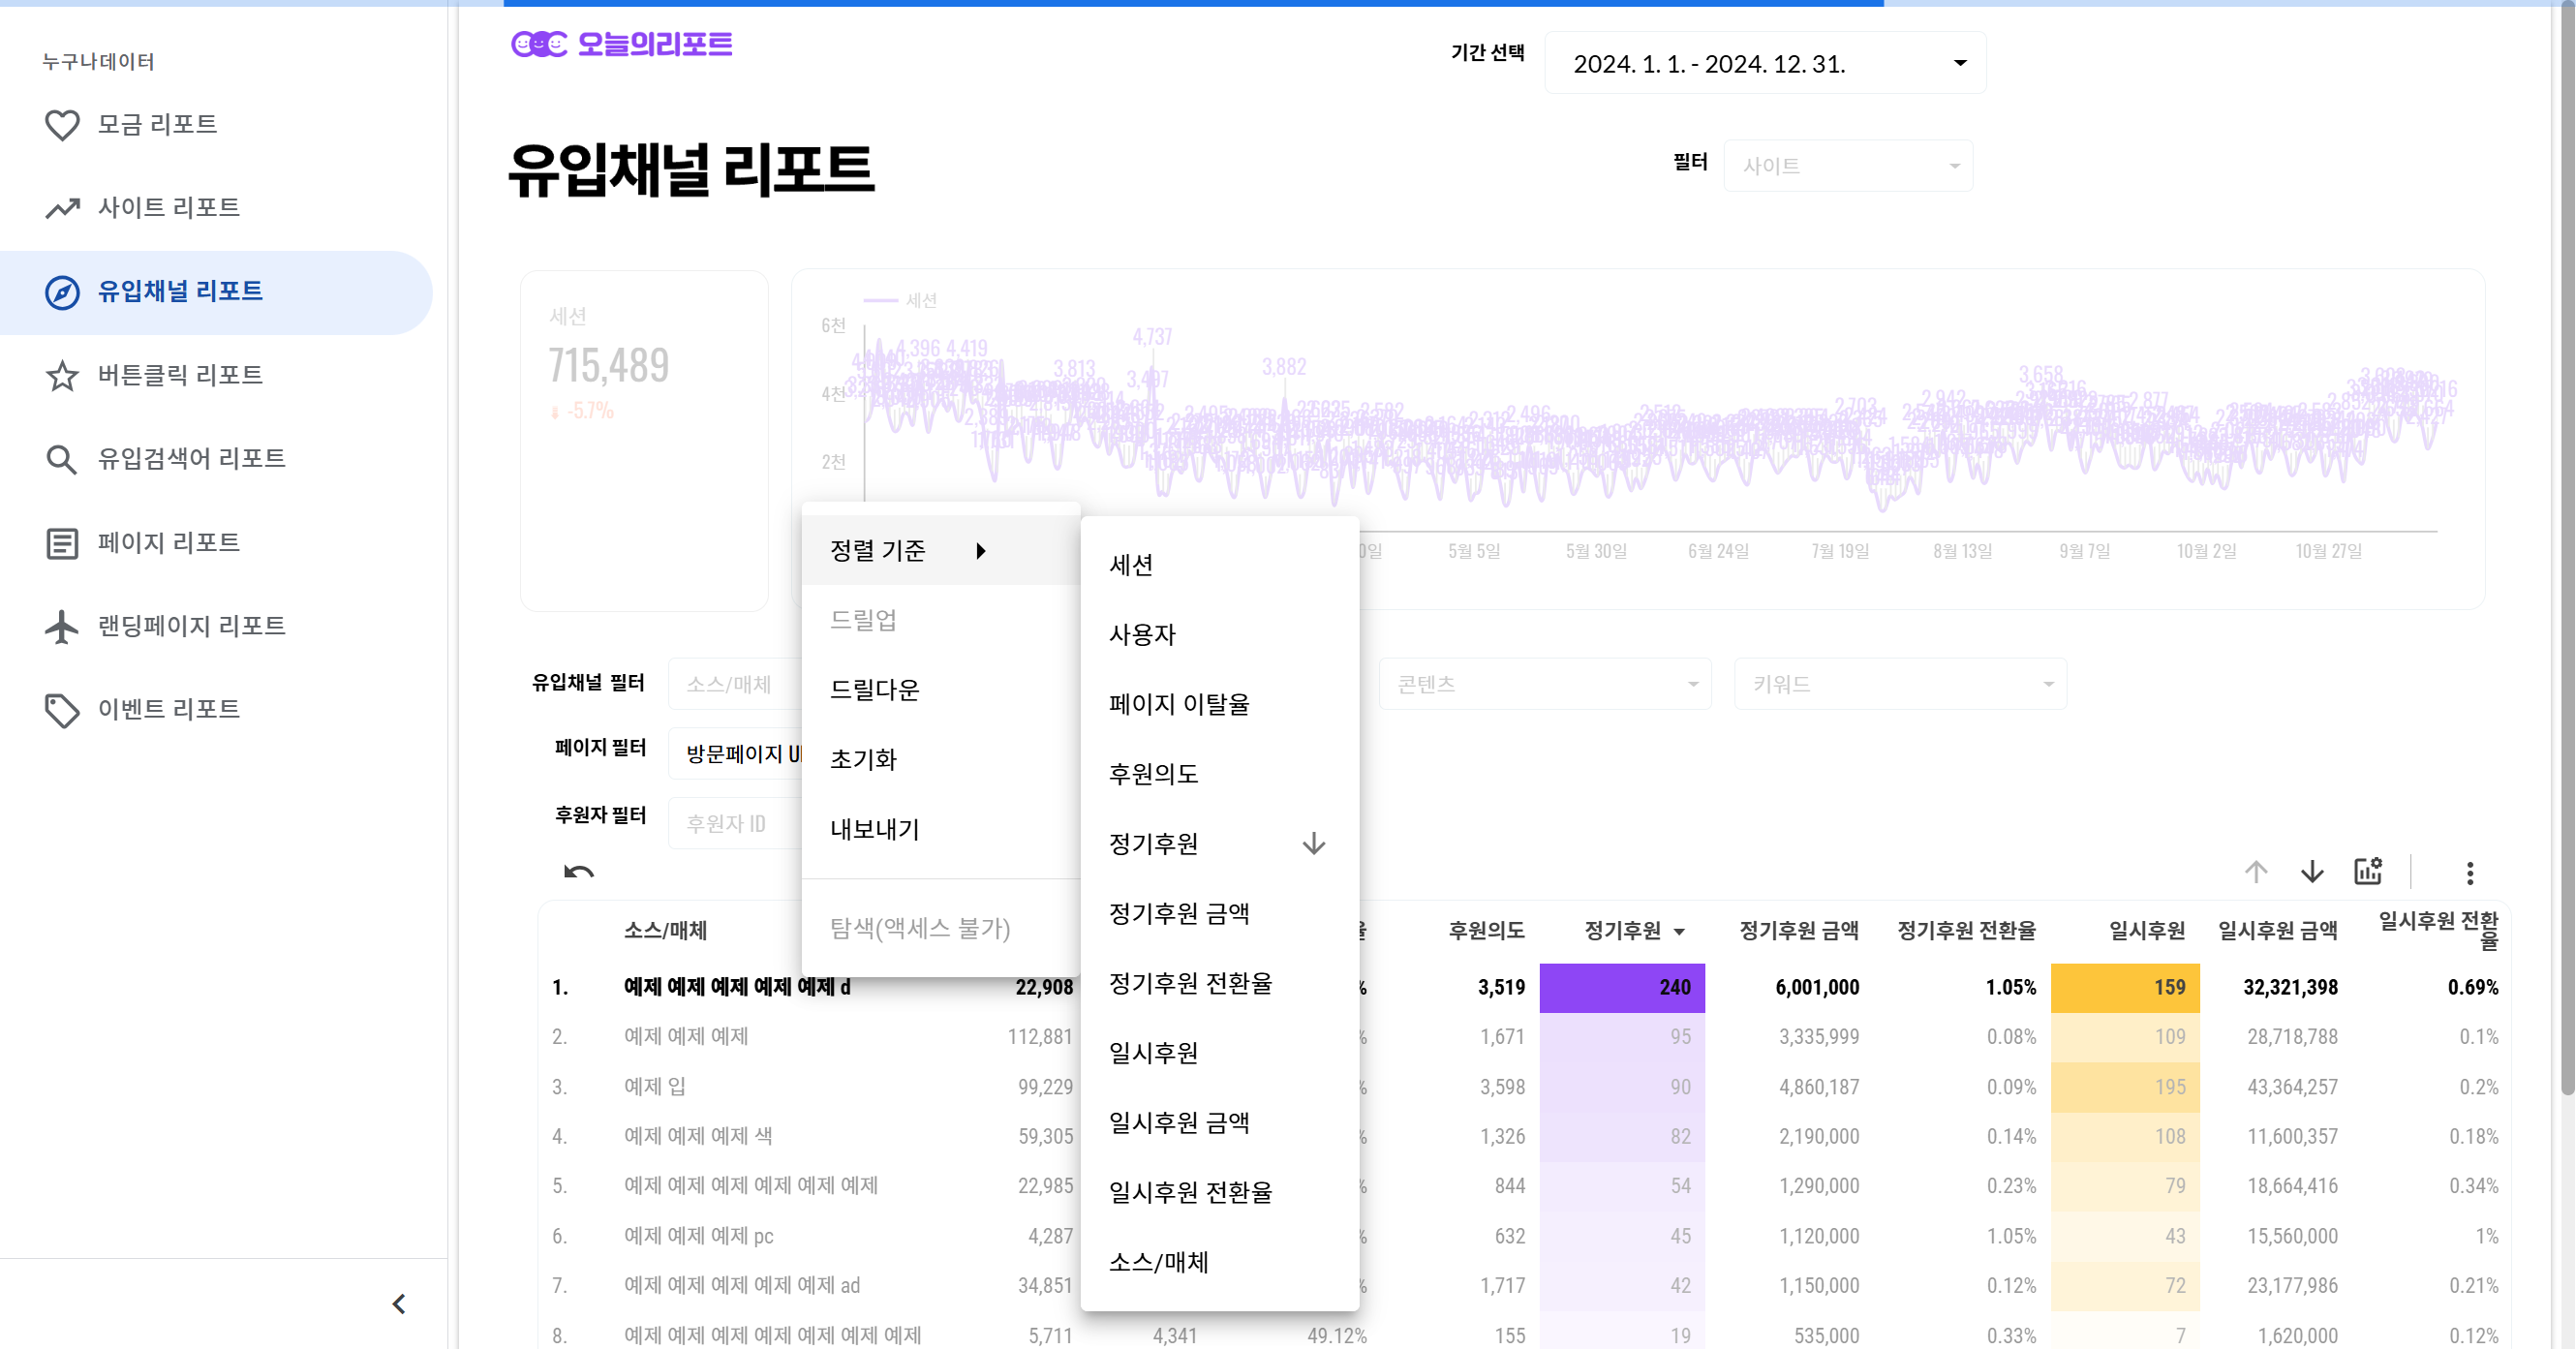Screen dimensions: 2576x1350
Task: Sort by 정기후원 전환율 in the submenu
Action: [x=1220, y=984]
